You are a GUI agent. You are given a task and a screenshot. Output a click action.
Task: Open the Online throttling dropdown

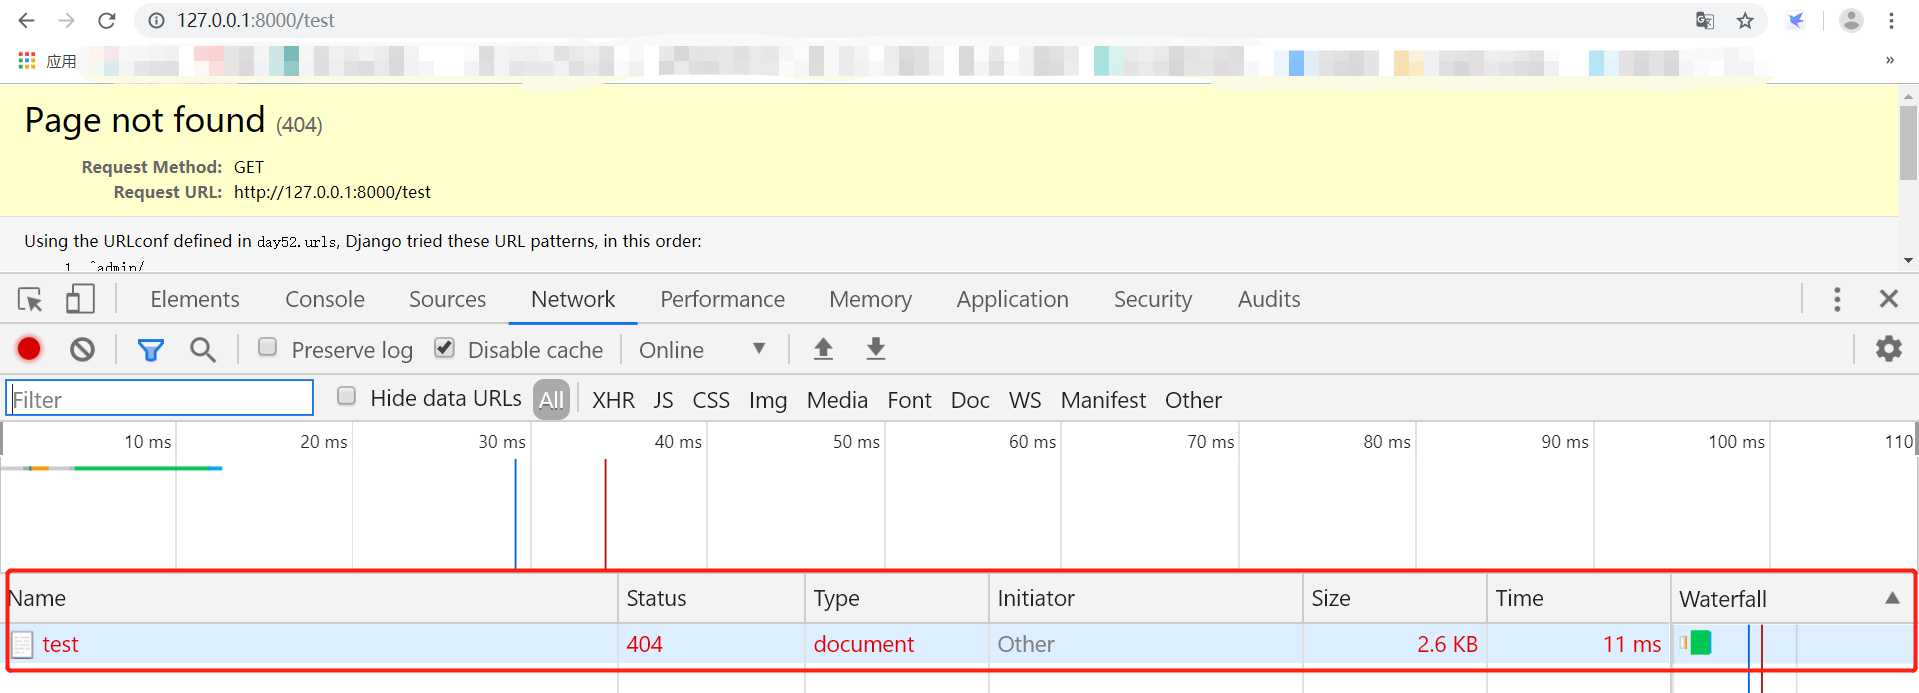[702, 350]
